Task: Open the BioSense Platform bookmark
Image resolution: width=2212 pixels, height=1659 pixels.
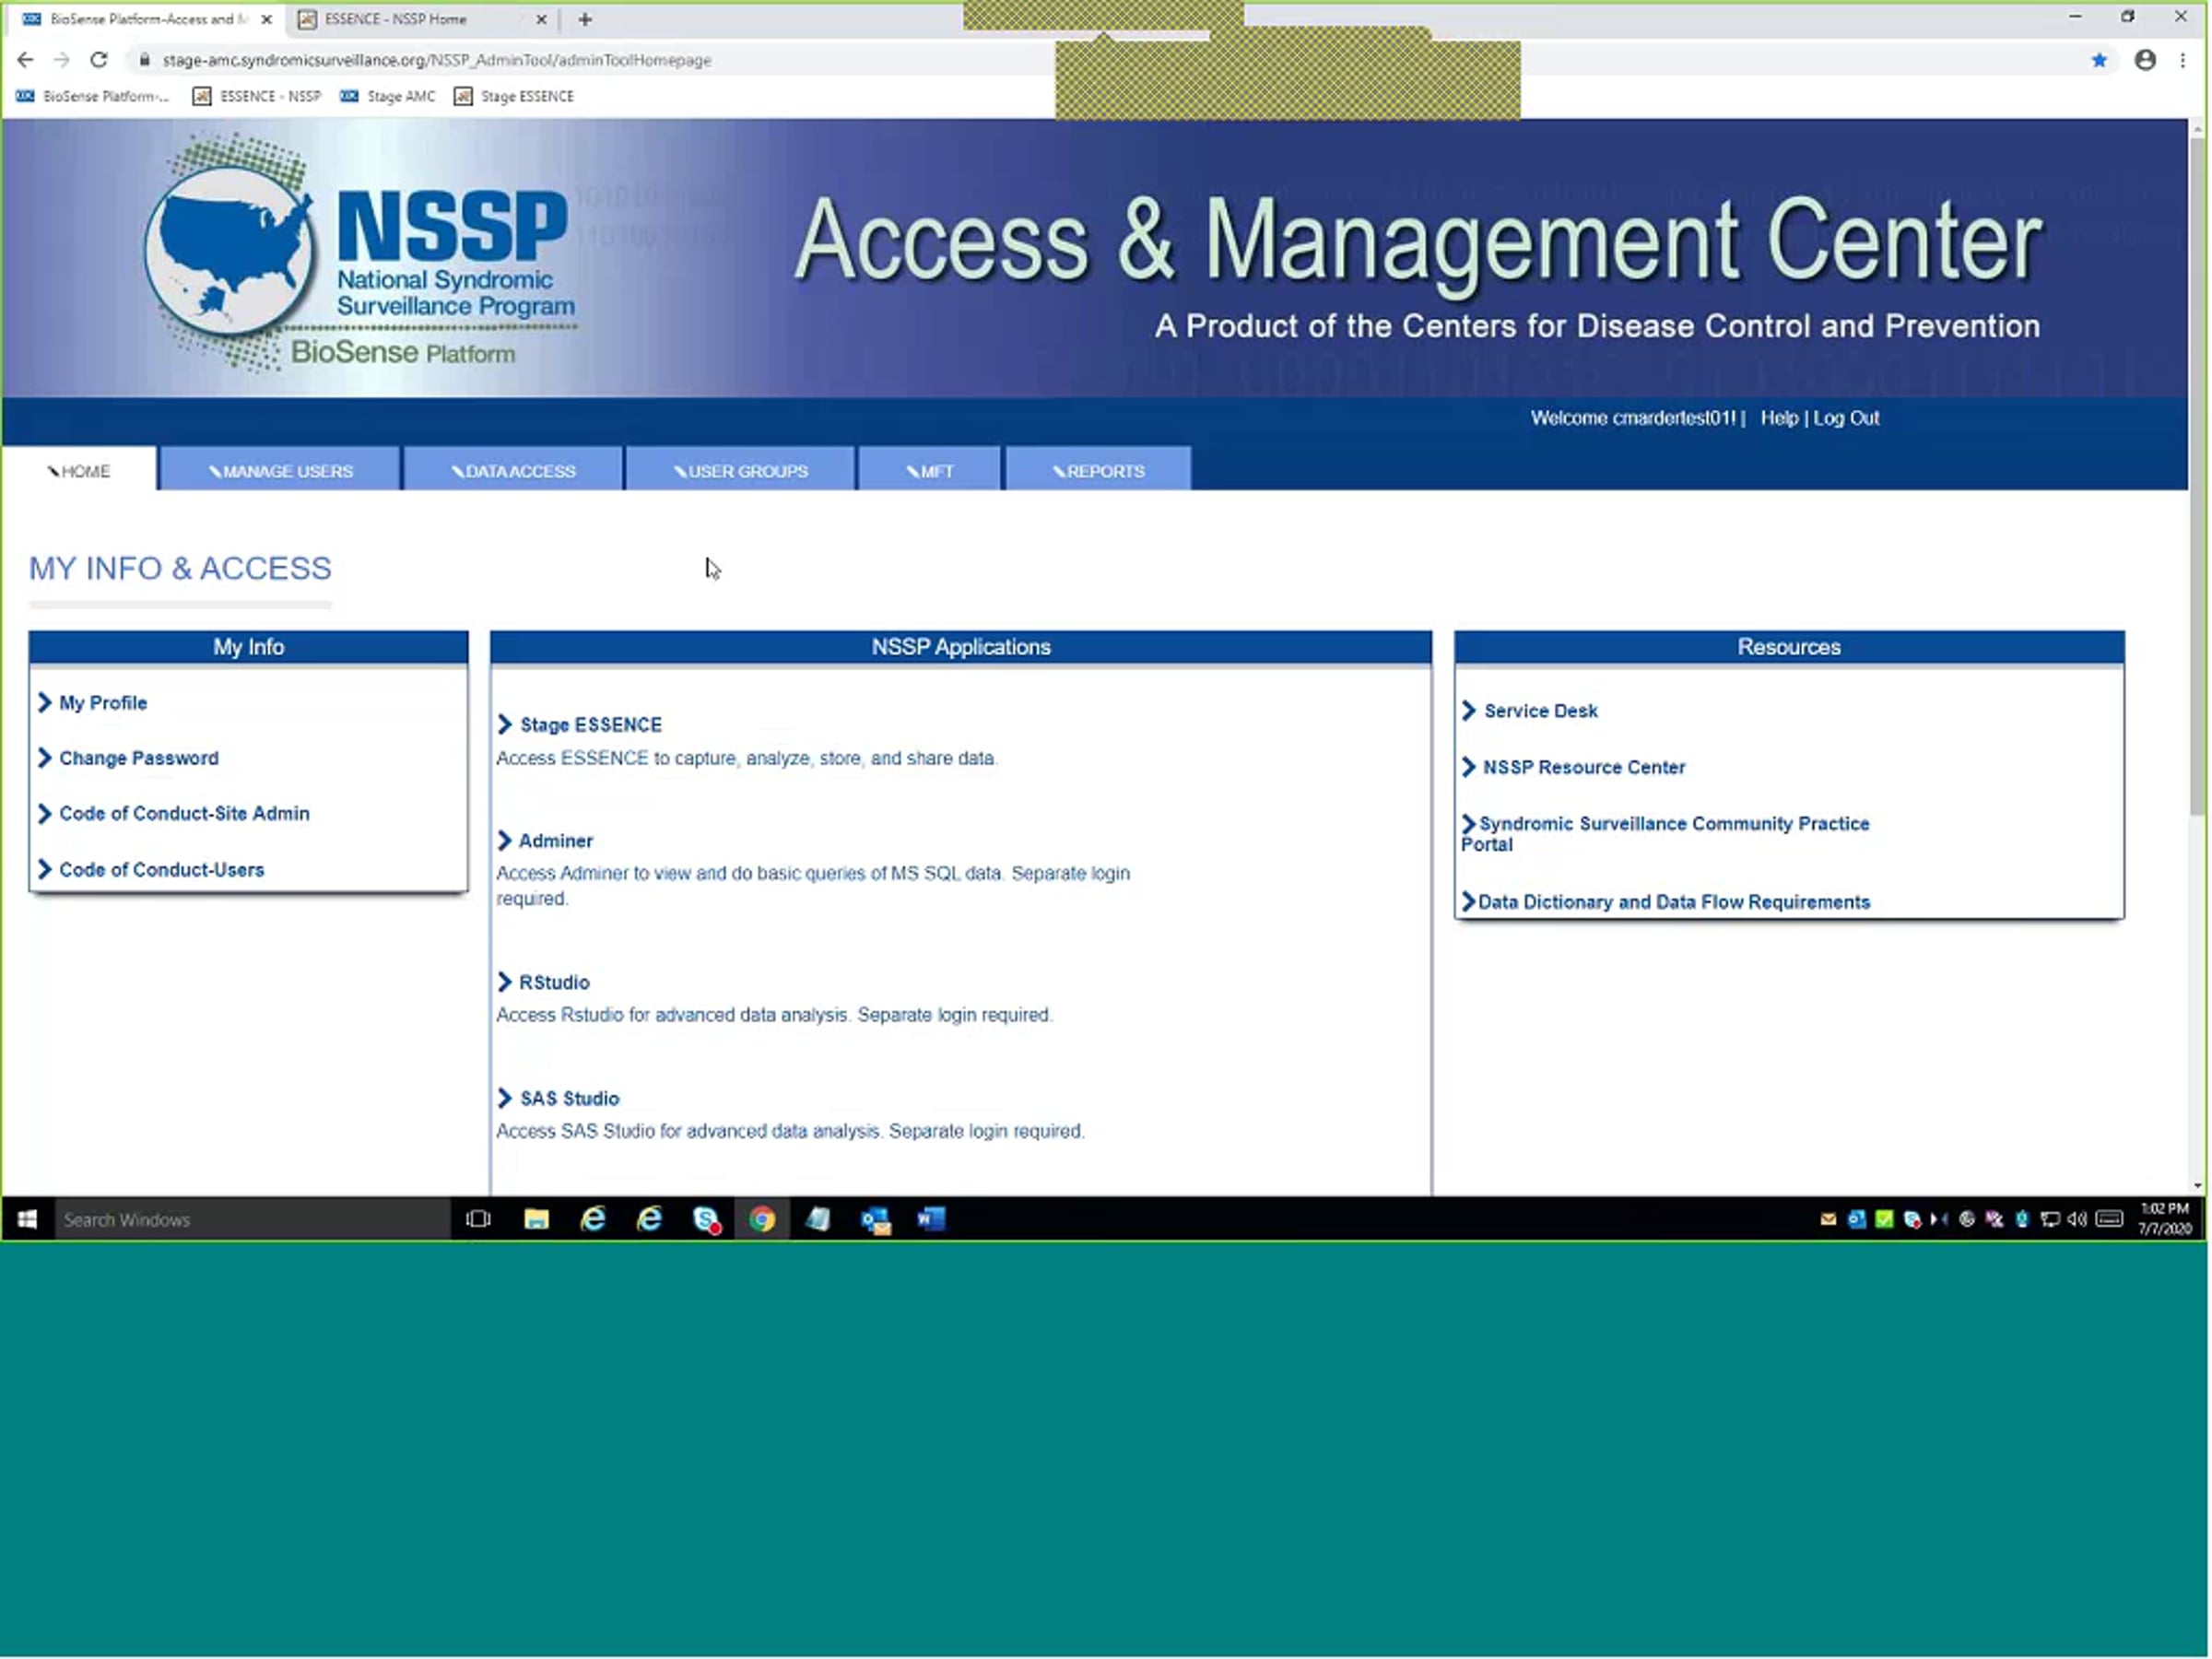Action: coord(93,96)
